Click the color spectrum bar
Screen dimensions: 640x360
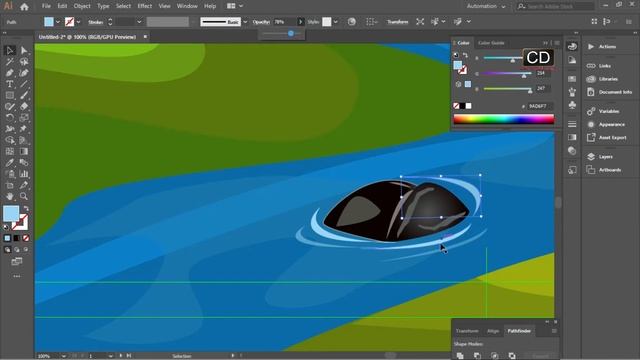pos(504,119)
